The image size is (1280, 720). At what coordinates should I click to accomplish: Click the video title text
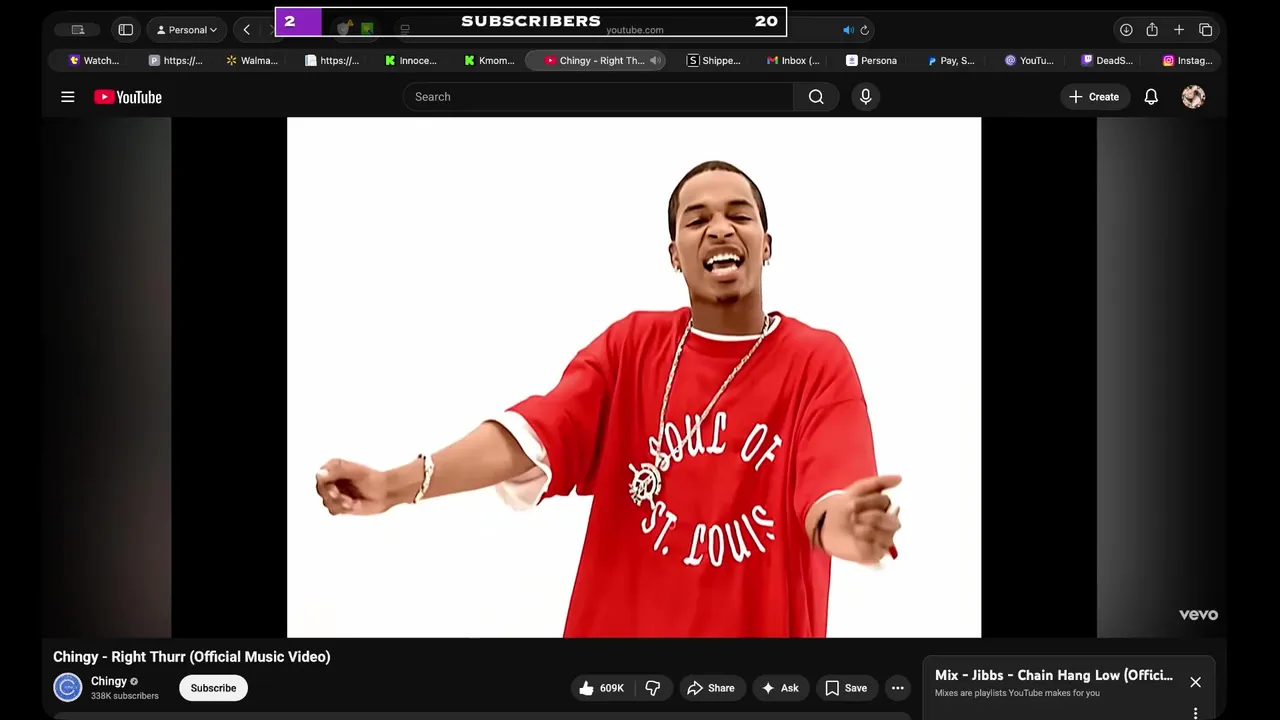pyautogui.click(x=192, y=657)
